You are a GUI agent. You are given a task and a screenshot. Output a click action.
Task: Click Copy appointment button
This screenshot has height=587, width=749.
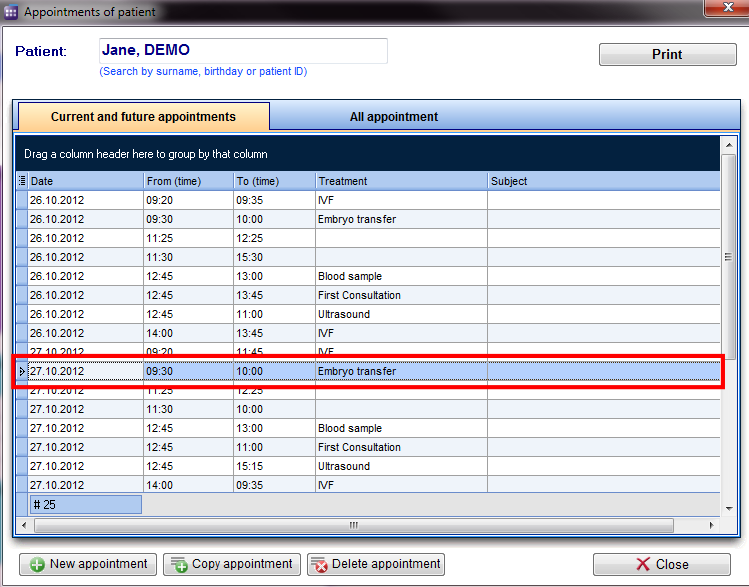[x=232, y=565]
